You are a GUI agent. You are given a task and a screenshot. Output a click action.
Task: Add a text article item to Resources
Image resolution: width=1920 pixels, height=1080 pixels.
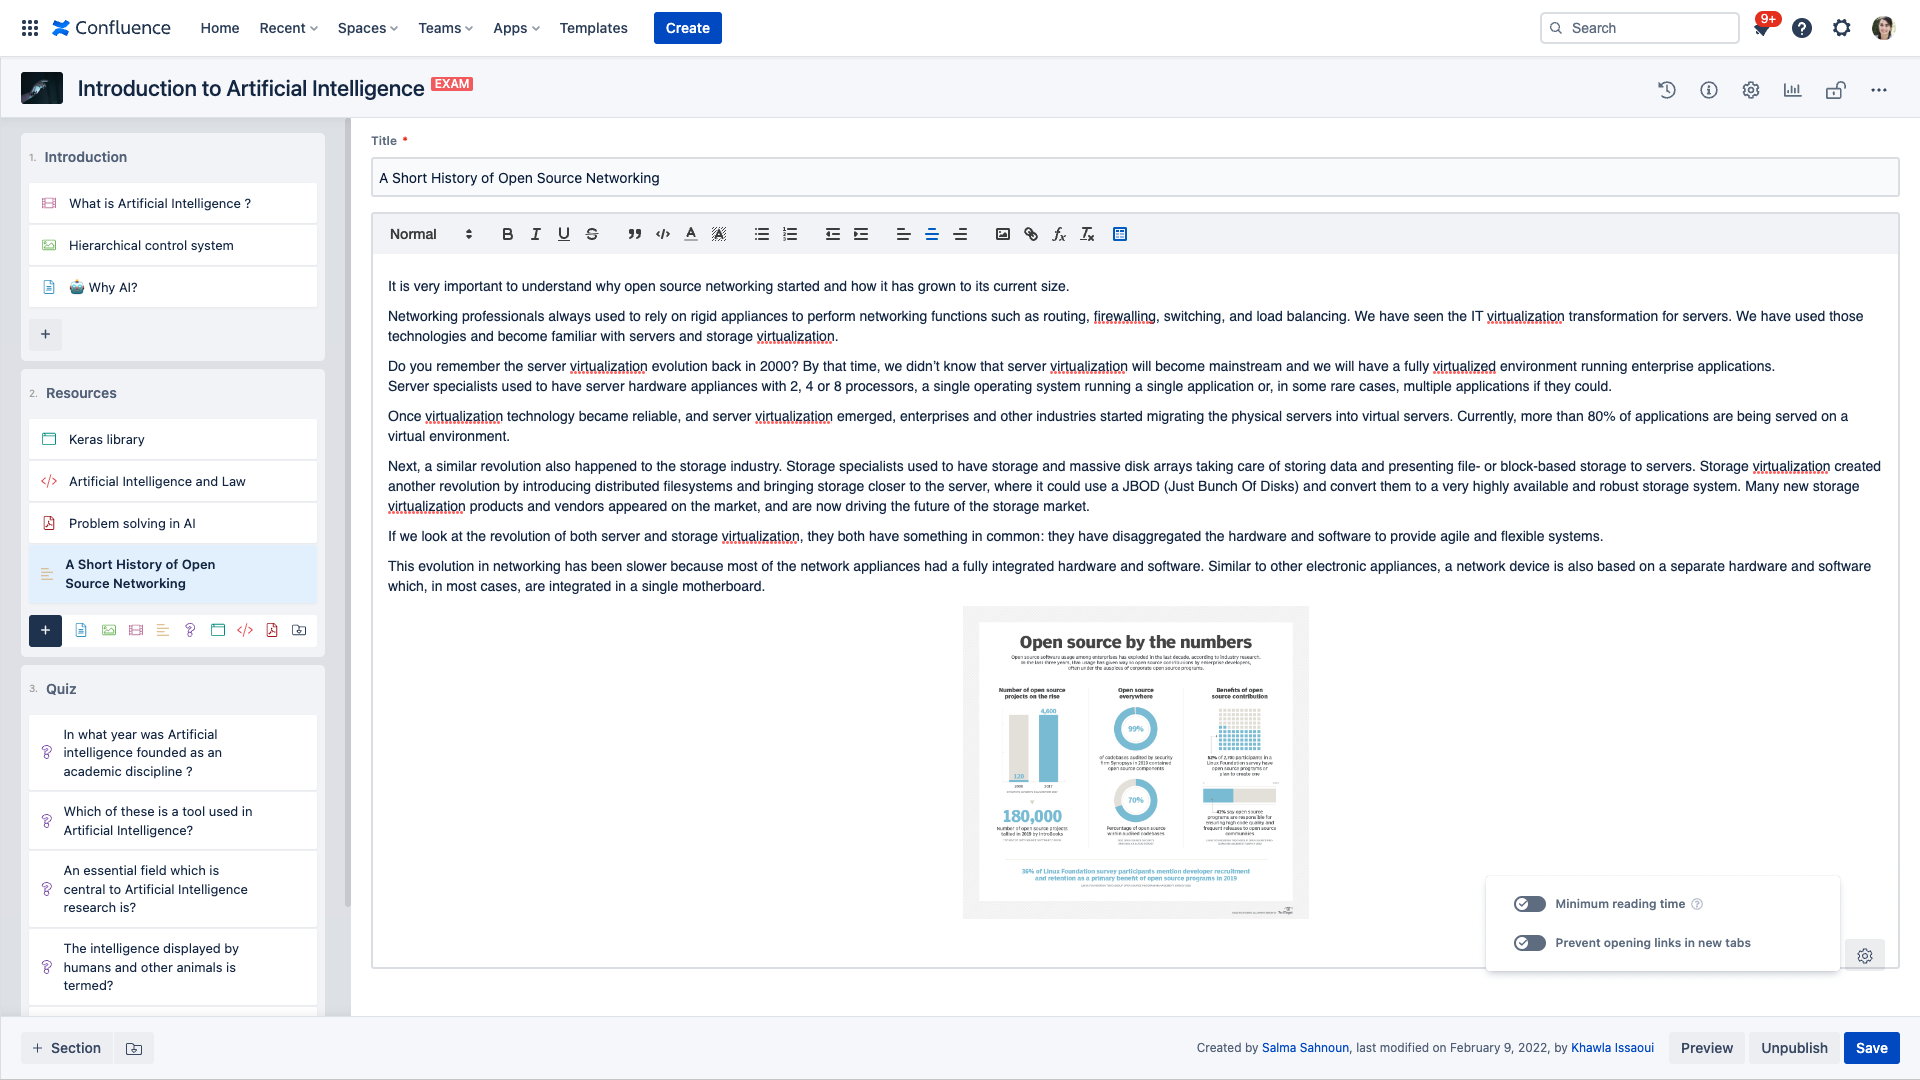(163, 630)
